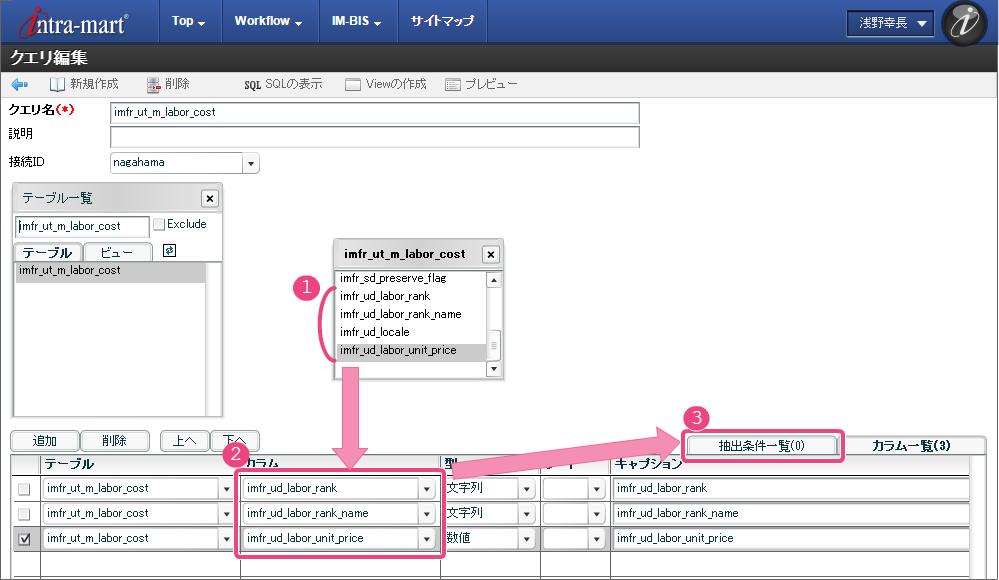Click the round info logo icon
Viewport: 999px width, 580px height.
pyautogui.click(x=964, y=23)
